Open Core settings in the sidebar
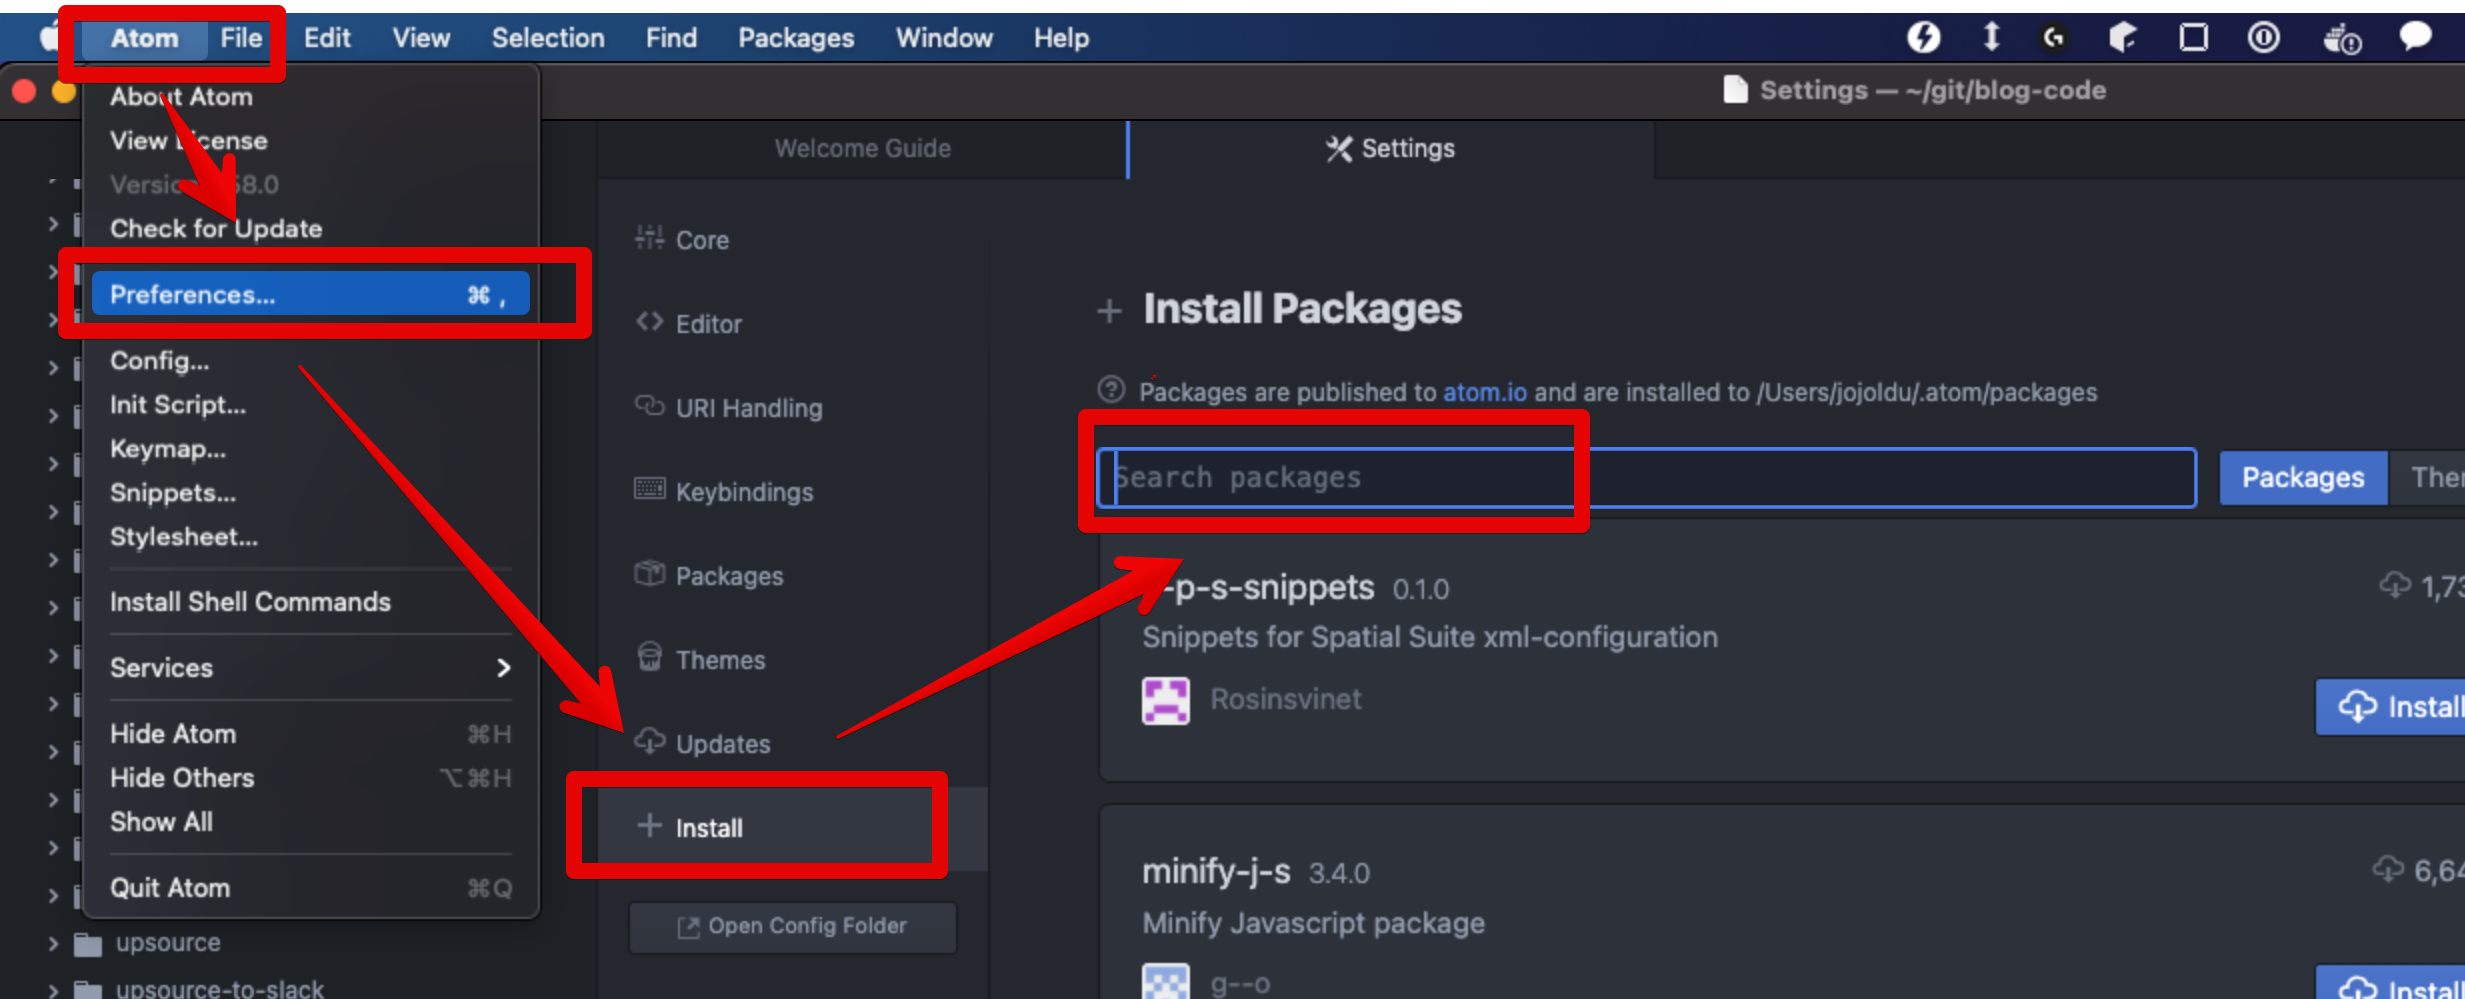This screenshot has height=999, width=2465. pyautogui.click(x=682, y=240)
